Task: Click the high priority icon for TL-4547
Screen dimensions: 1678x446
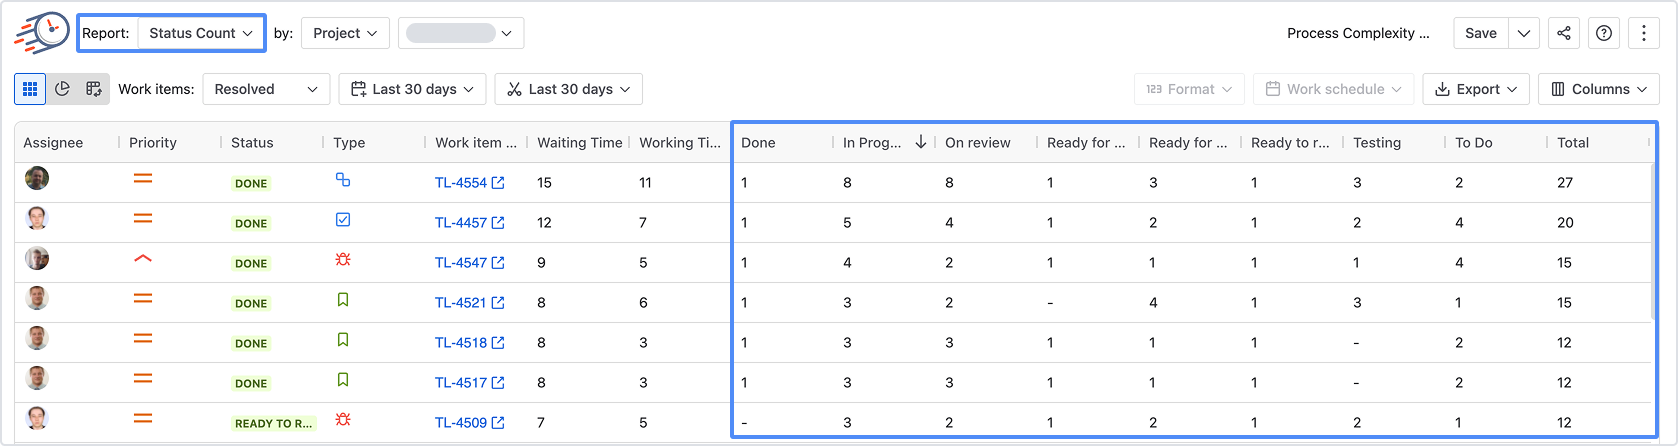Action: point(143,259)
